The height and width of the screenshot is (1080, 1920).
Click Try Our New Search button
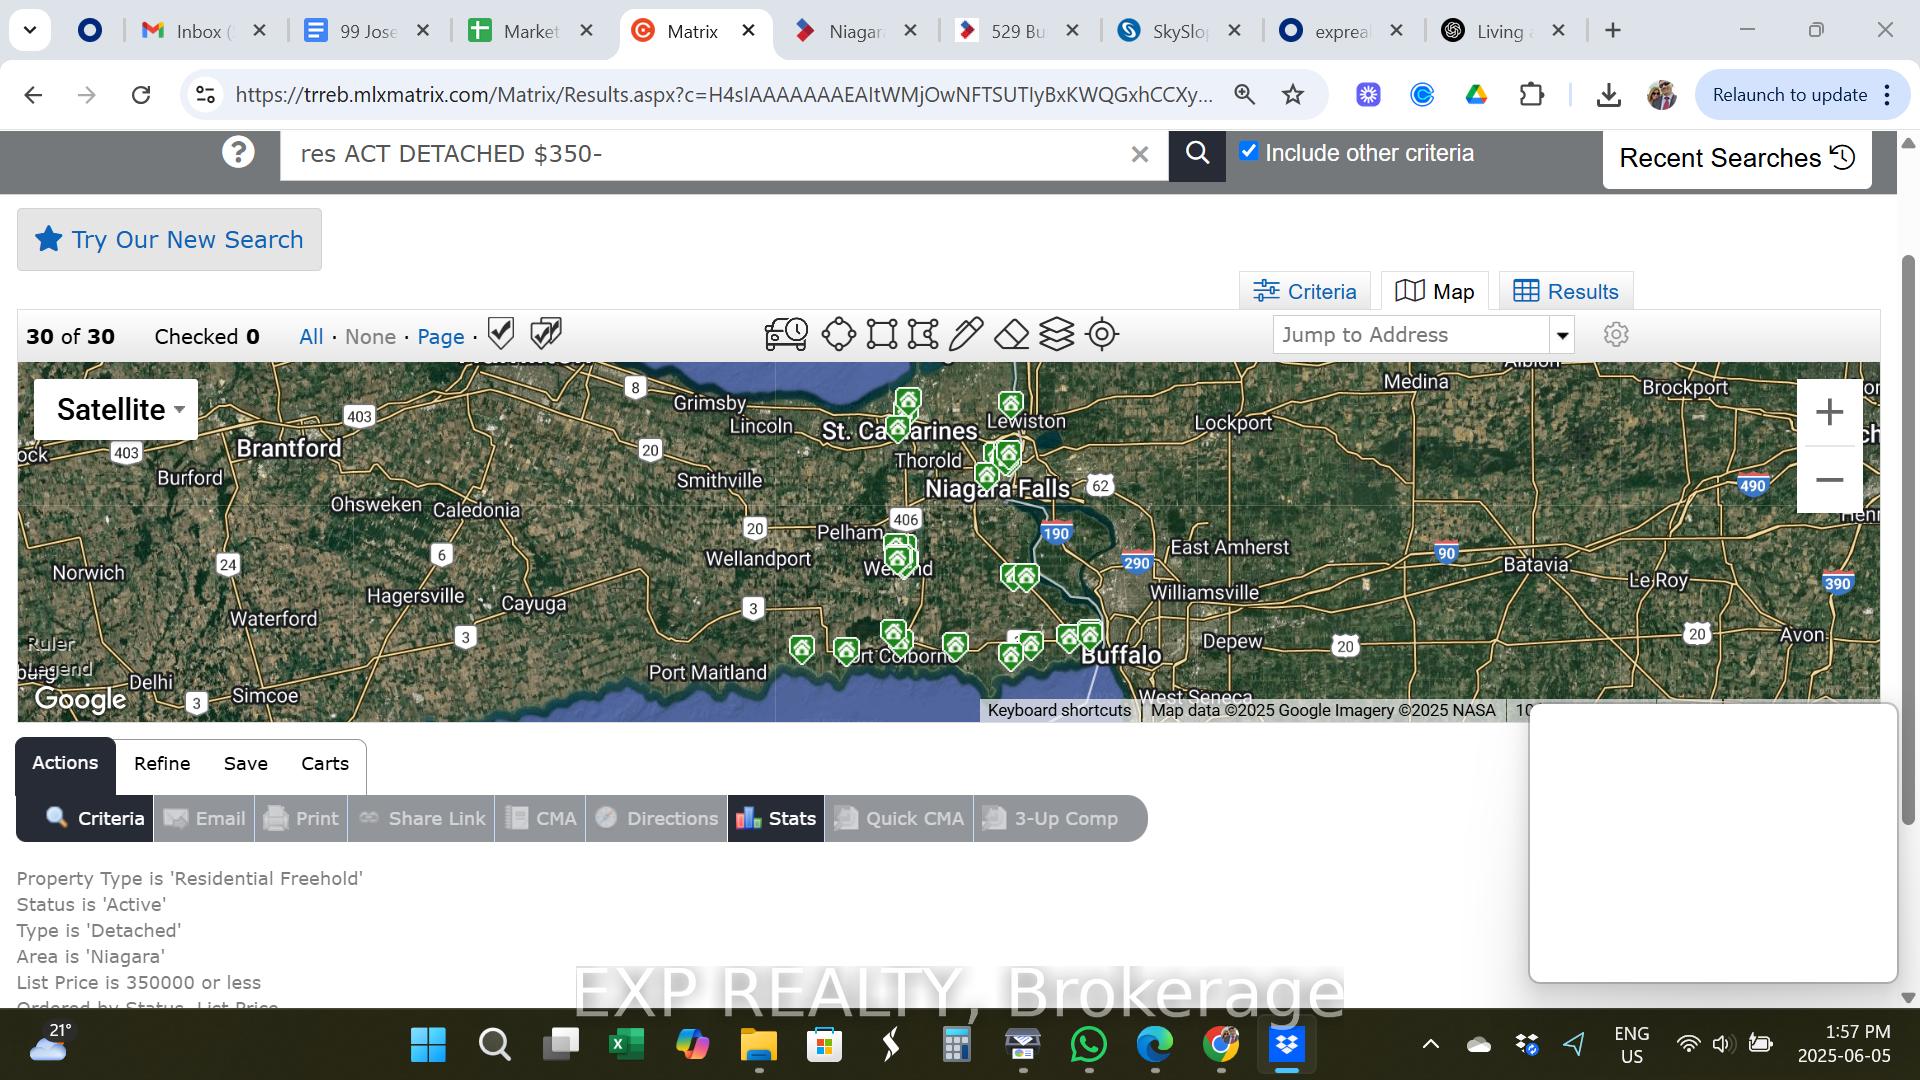(x=169, y=240)
